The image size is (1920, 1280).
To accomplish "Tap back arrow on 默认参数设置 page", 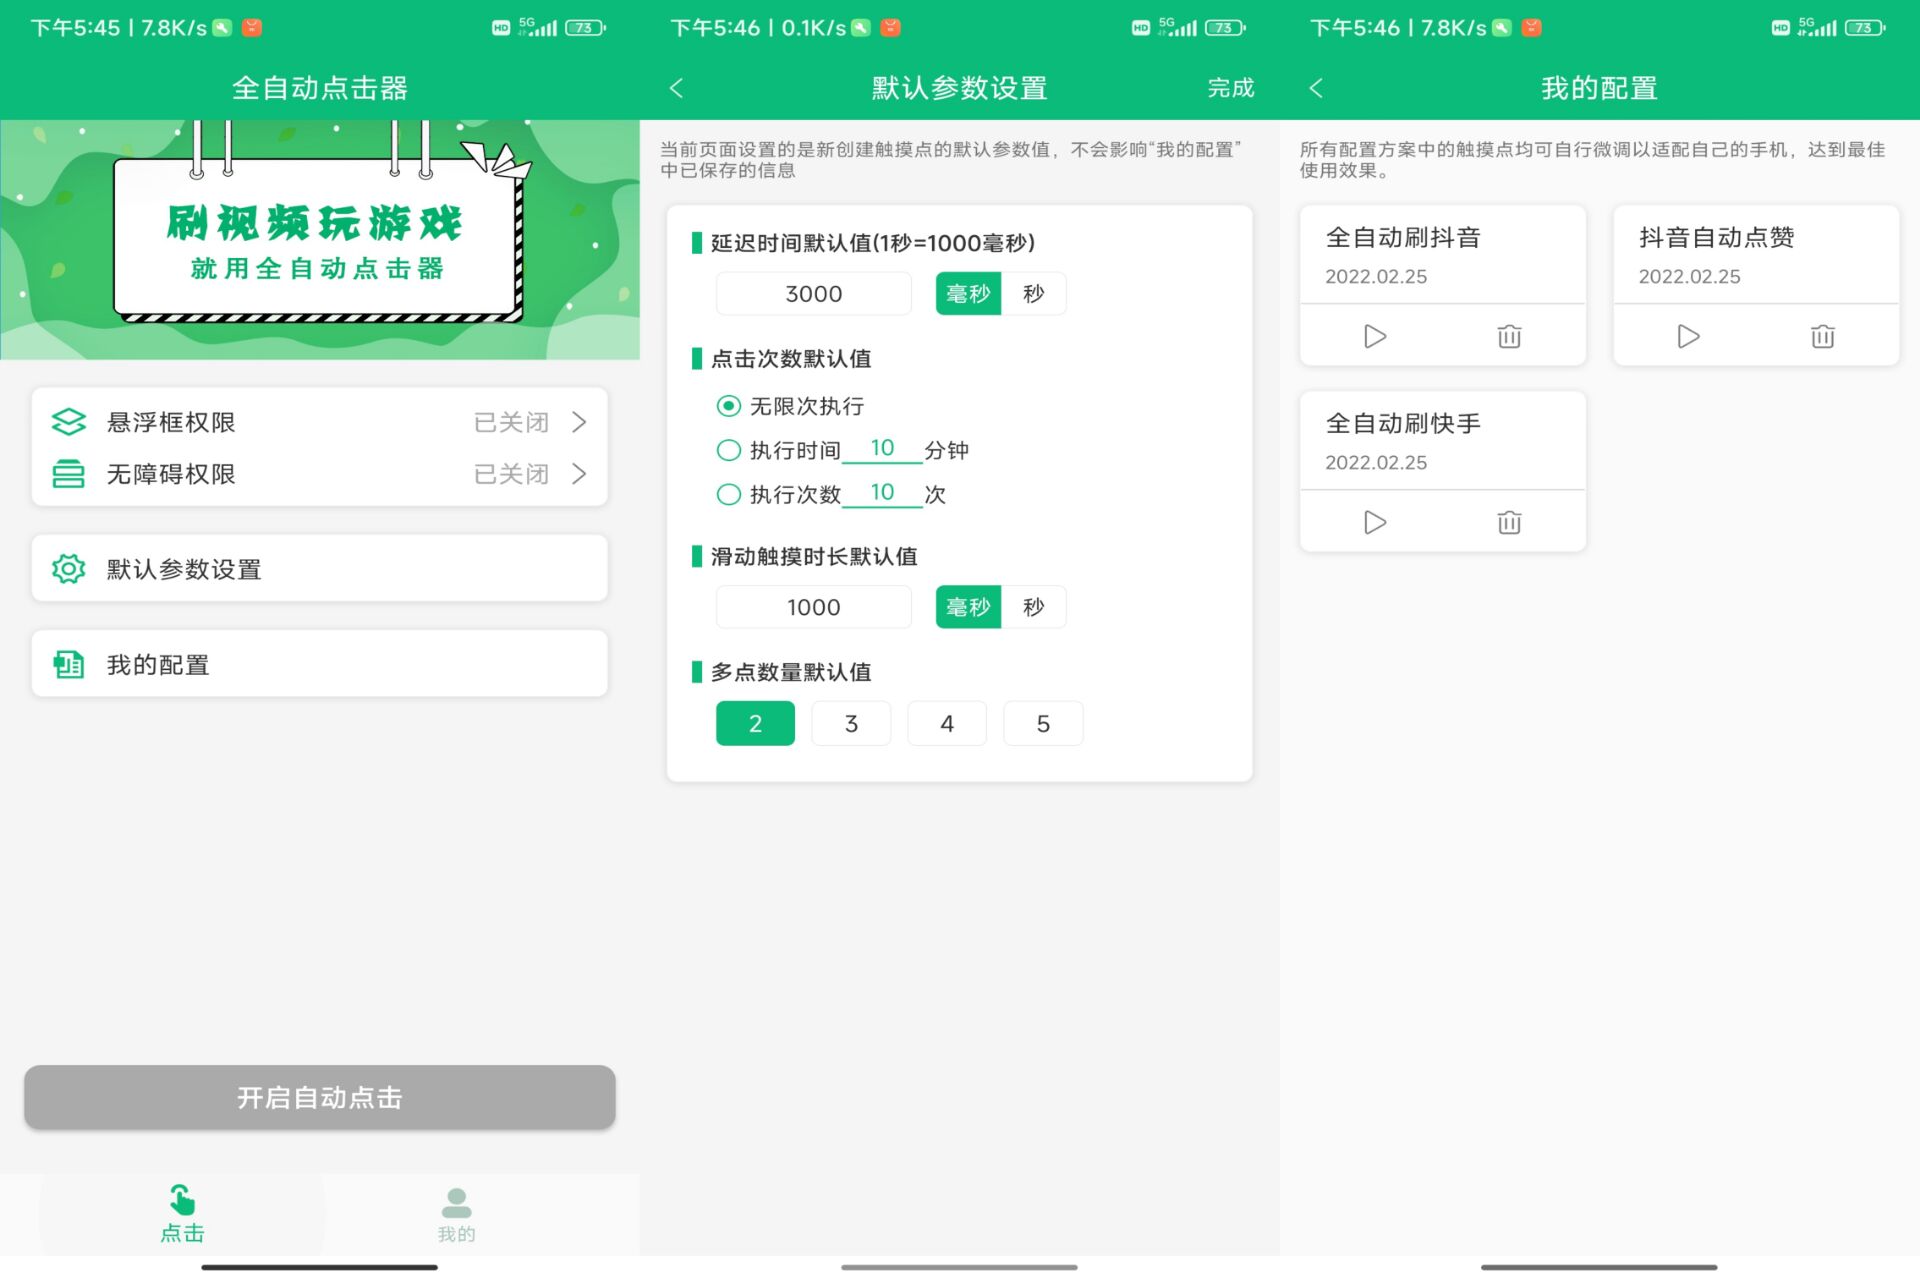I will tap(677, 88).
